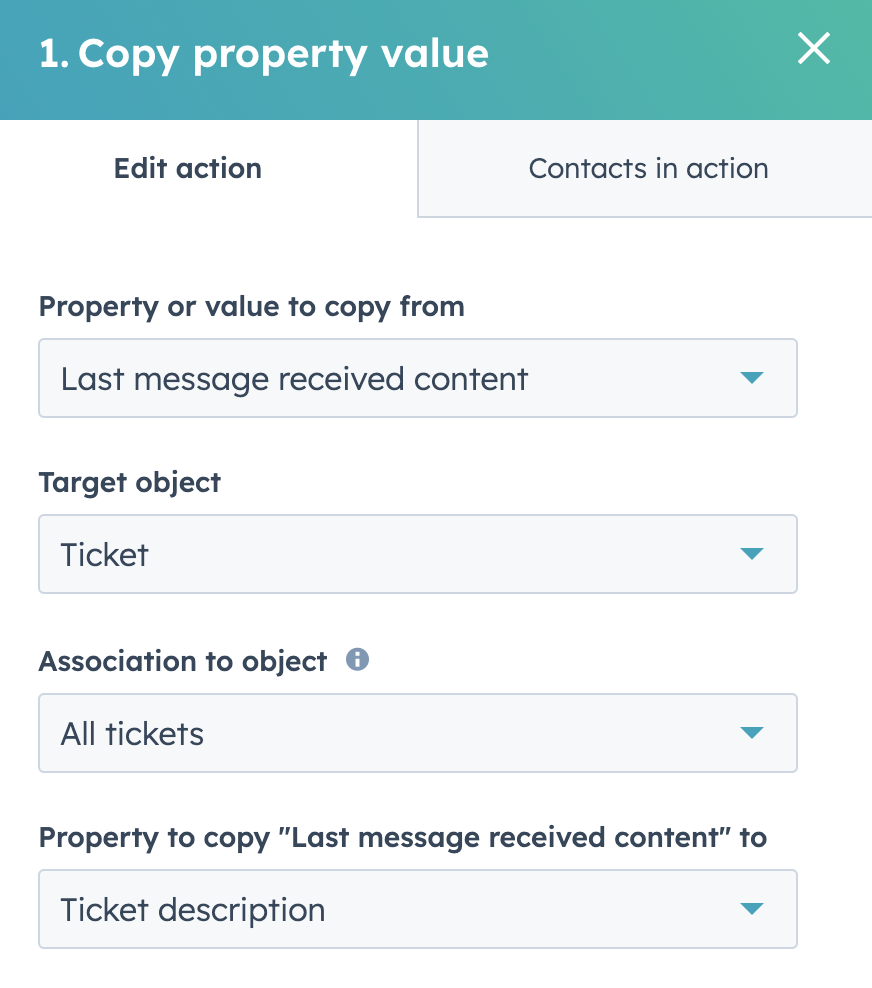Select the All tickets value text

click(132, 734)
